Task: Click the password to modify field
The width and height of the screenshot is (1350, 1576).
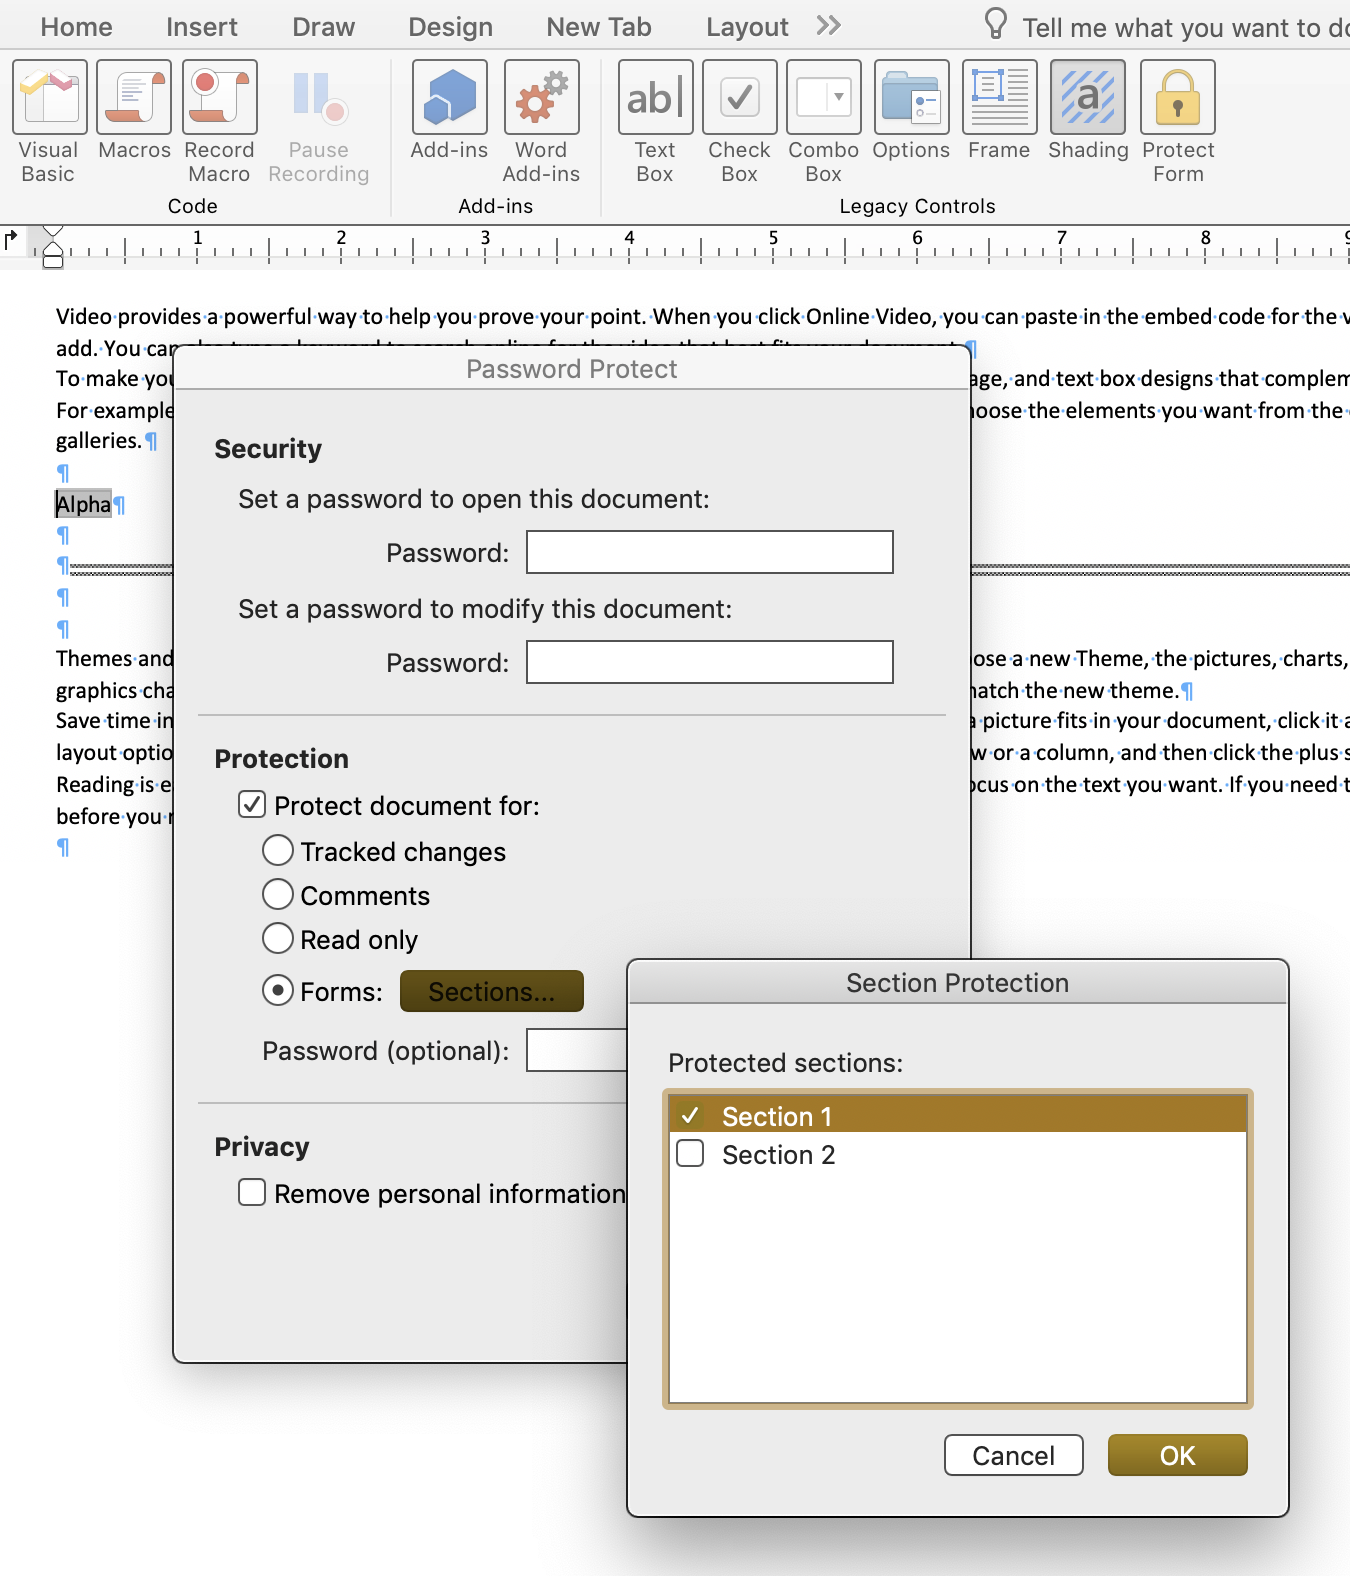Action: tap(710, 662)
